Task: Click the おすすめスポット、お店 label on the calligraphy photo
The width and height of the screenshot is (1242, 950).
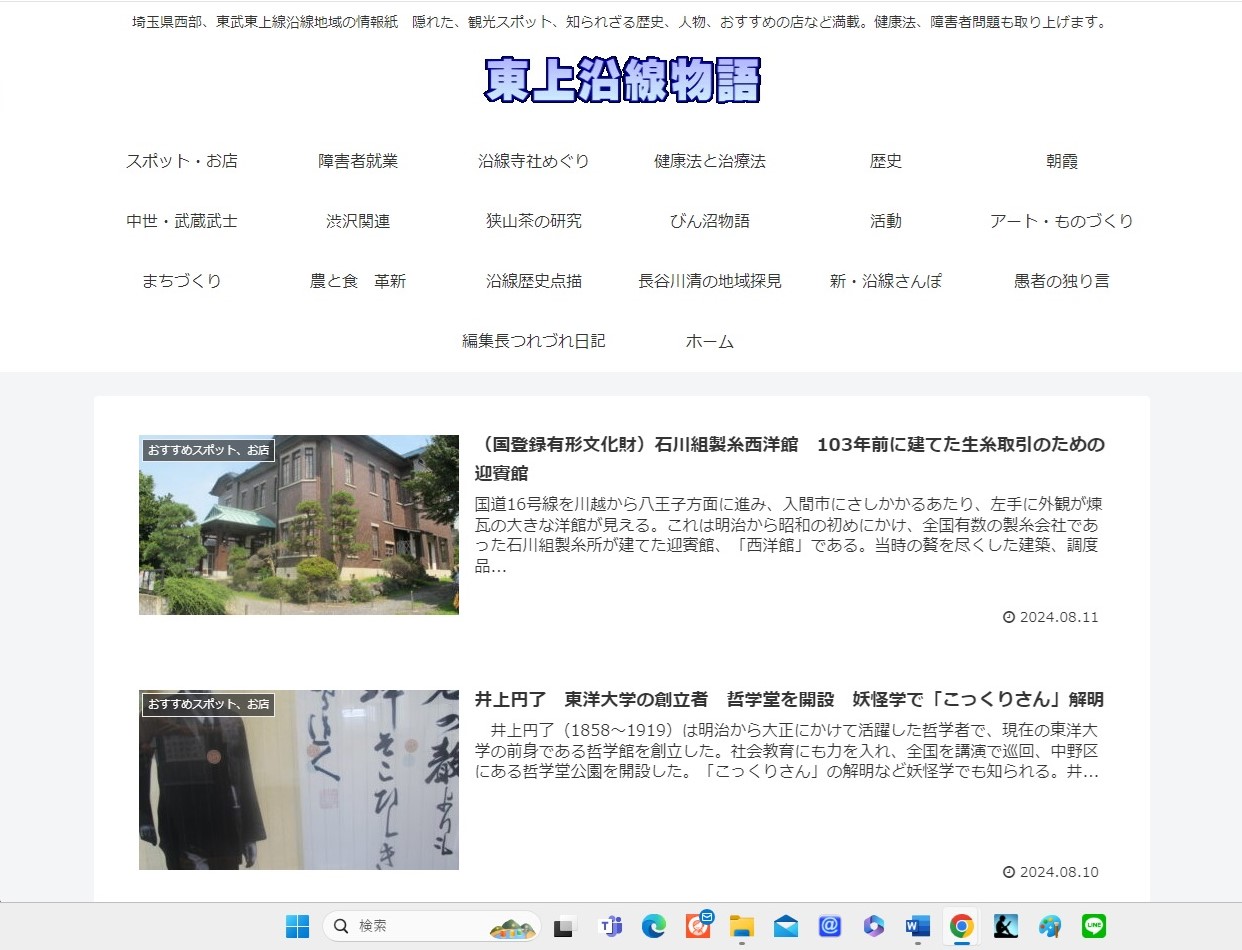Action: pyautogui.click(x=208, y=704)
